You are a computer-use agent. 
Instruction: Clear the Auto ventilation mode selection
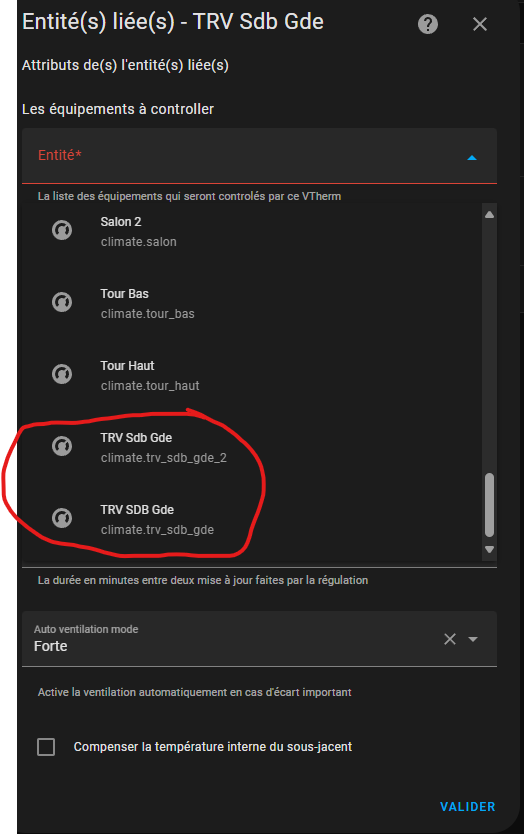pyautogui.click(x=450, y=639)
